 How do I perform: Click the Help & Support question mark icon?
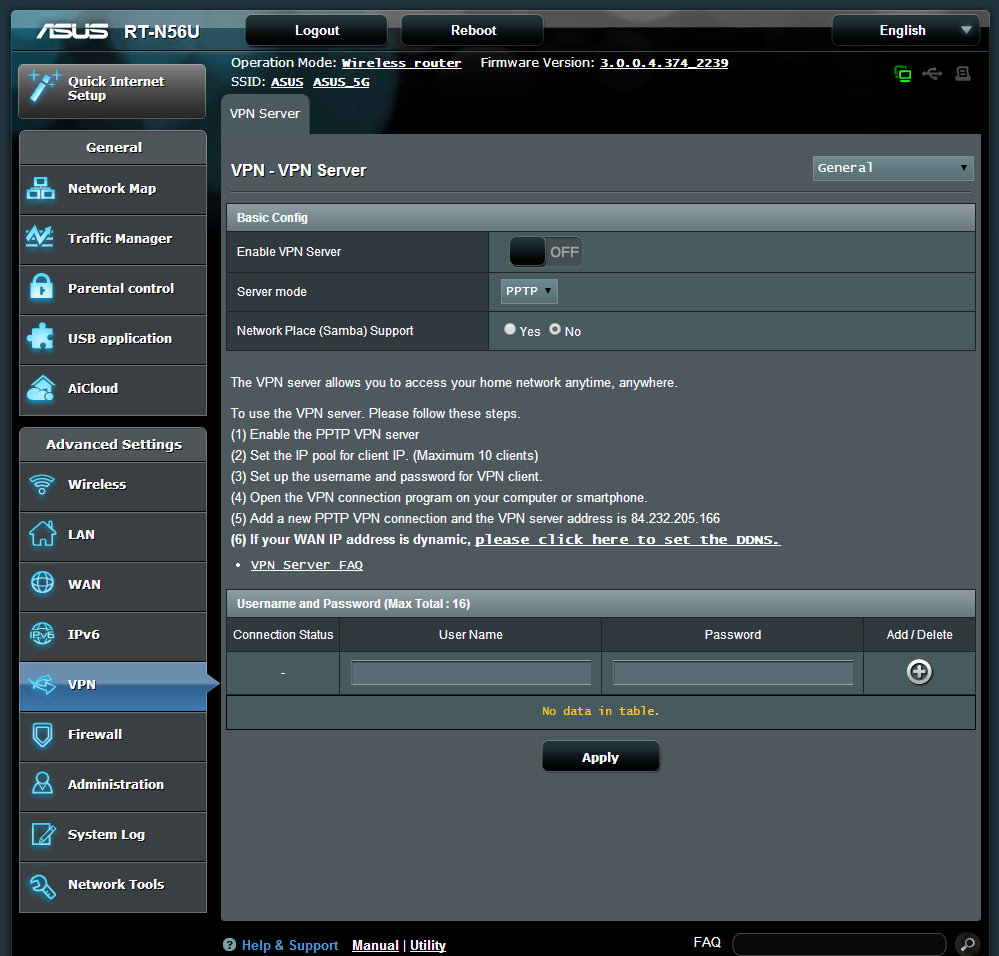tap(229, 945)
